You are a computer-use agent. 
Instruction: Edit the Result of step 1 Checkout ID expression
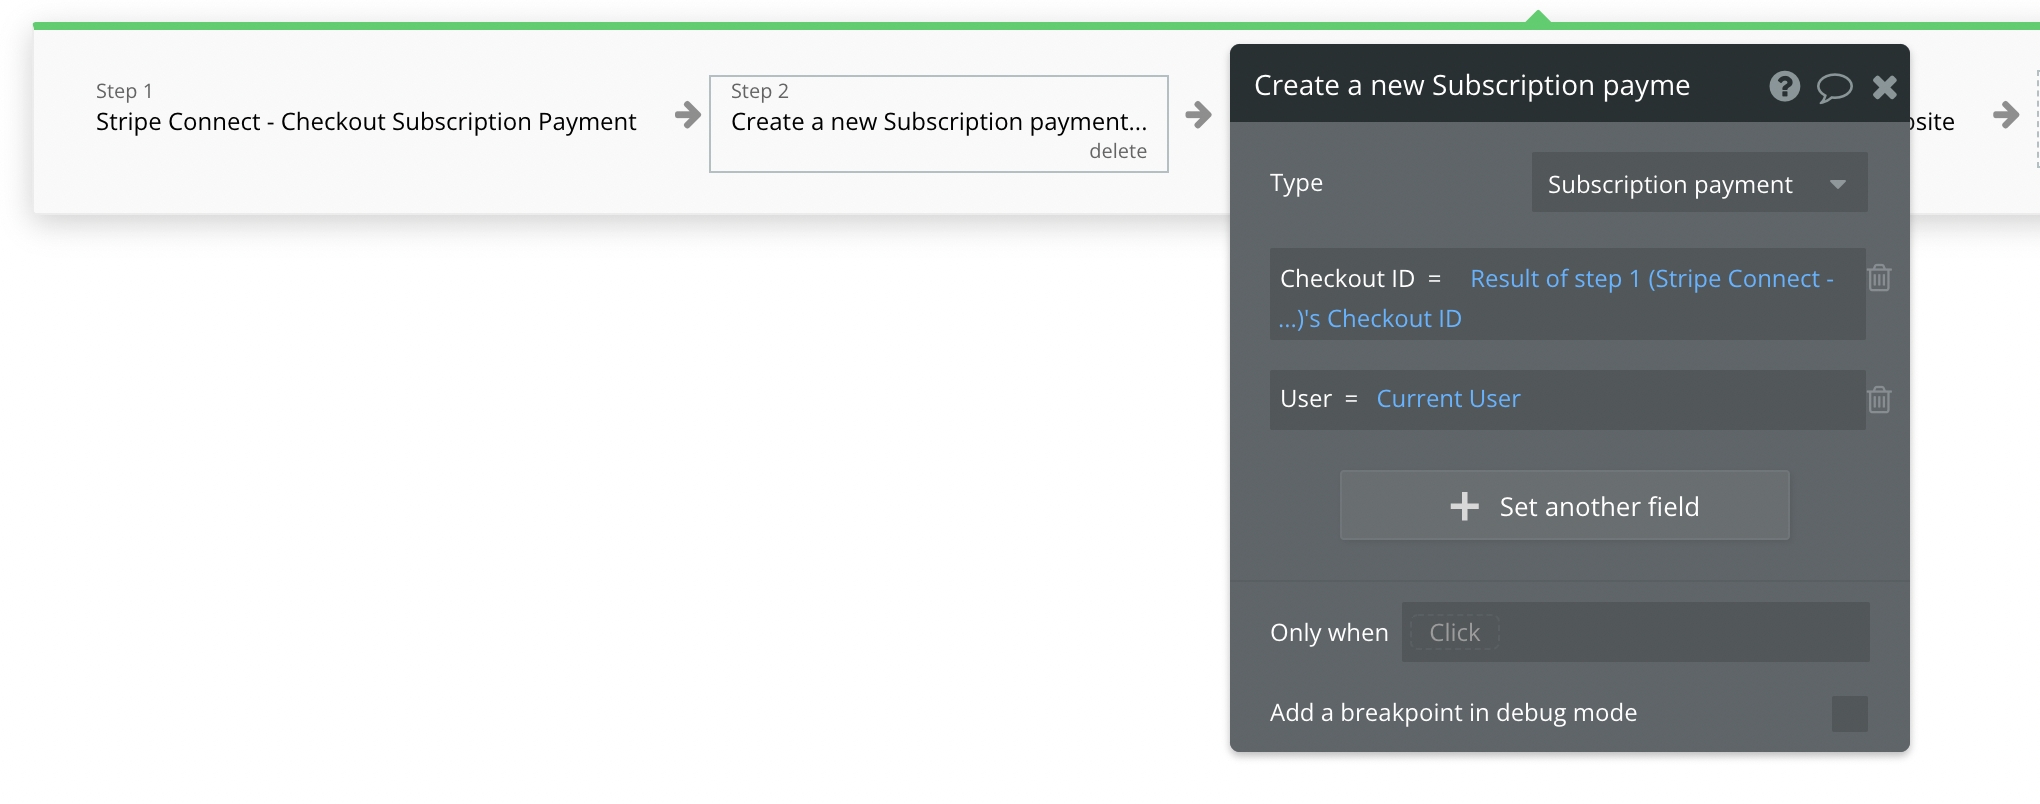click(1651, 279)
